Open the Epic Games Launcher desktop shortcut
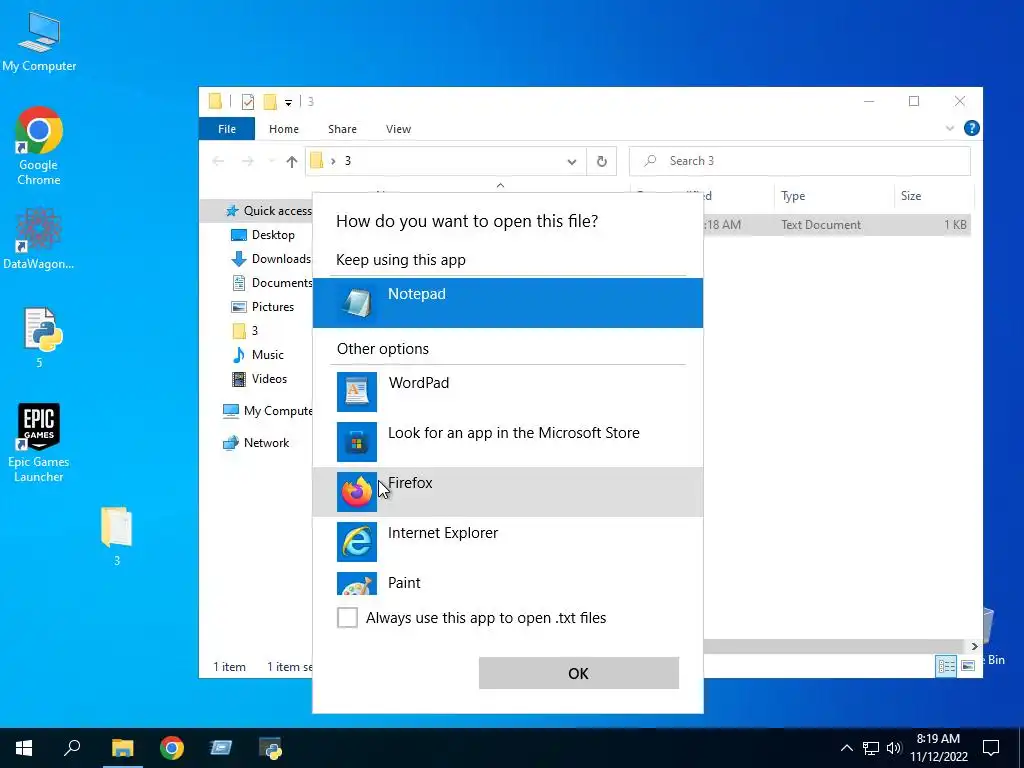The image size is (1024, 768). pyautogui.click(x=39, y=443)
